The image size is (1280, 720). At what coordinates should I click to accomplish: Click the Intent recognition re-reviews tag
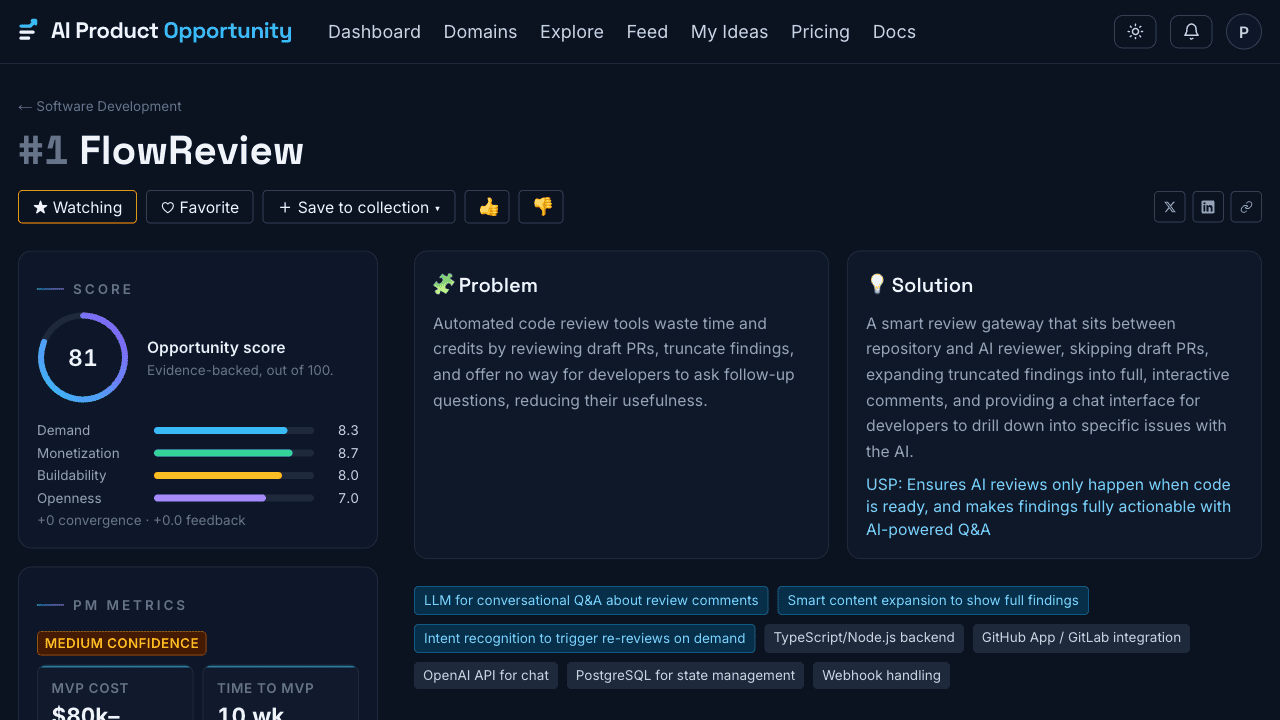coord(585,638)
